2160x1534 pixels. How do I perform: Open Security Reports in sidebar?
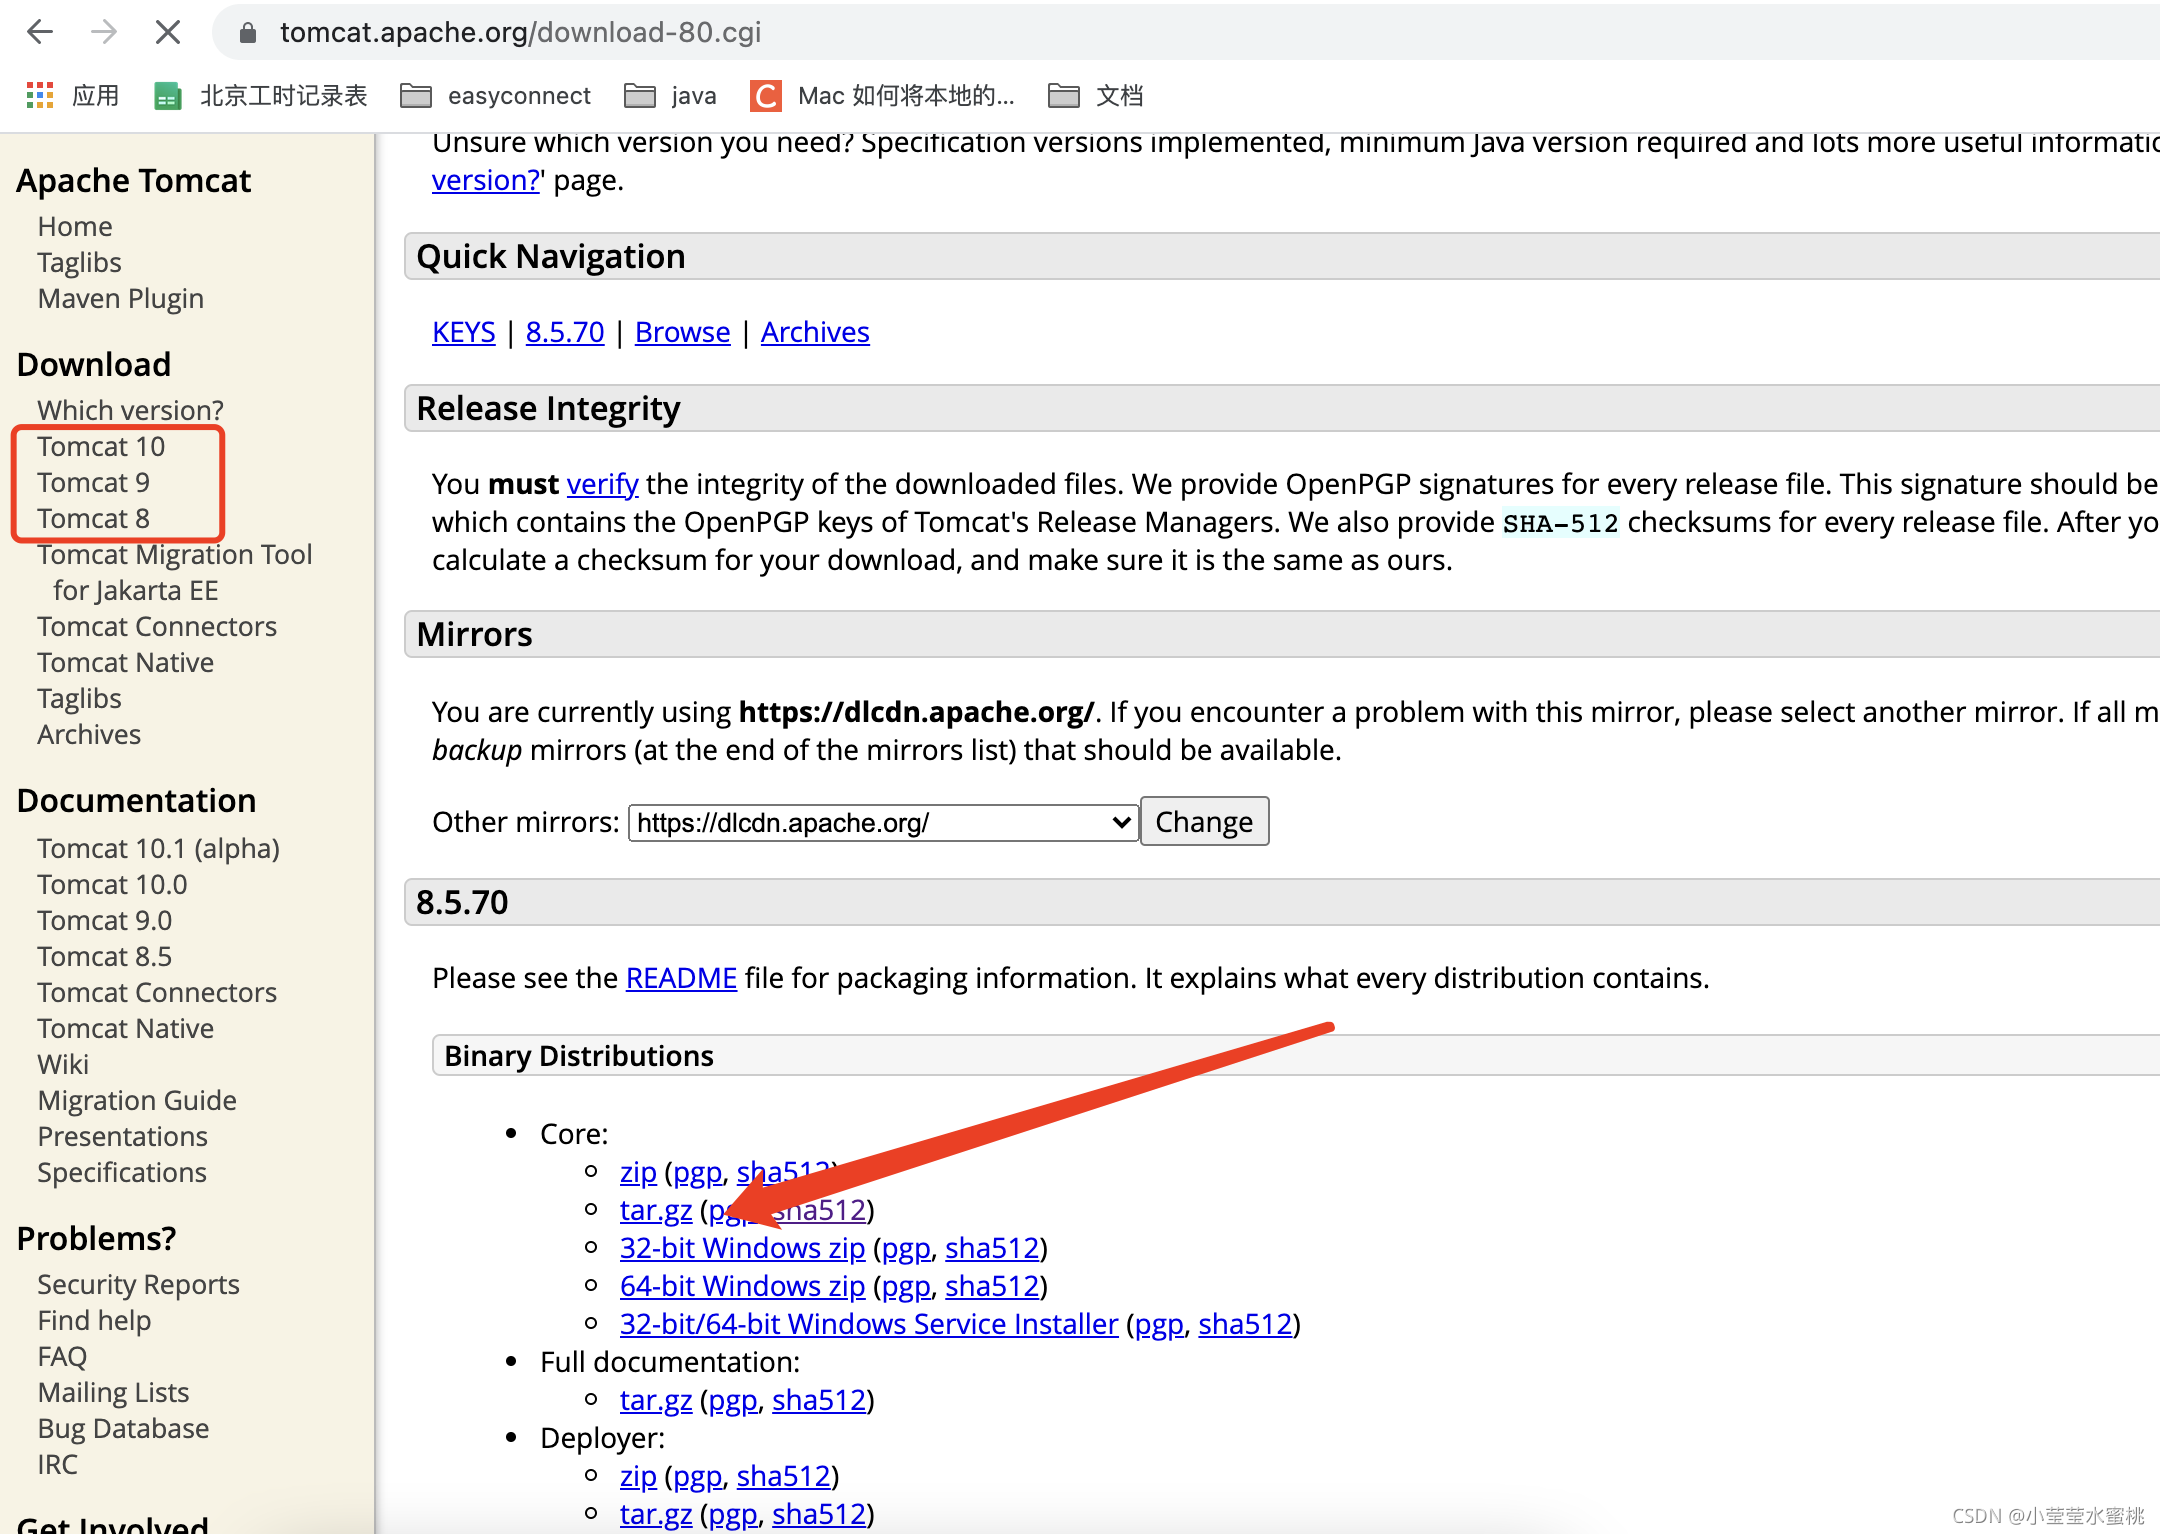click(x=139, y=1285)
